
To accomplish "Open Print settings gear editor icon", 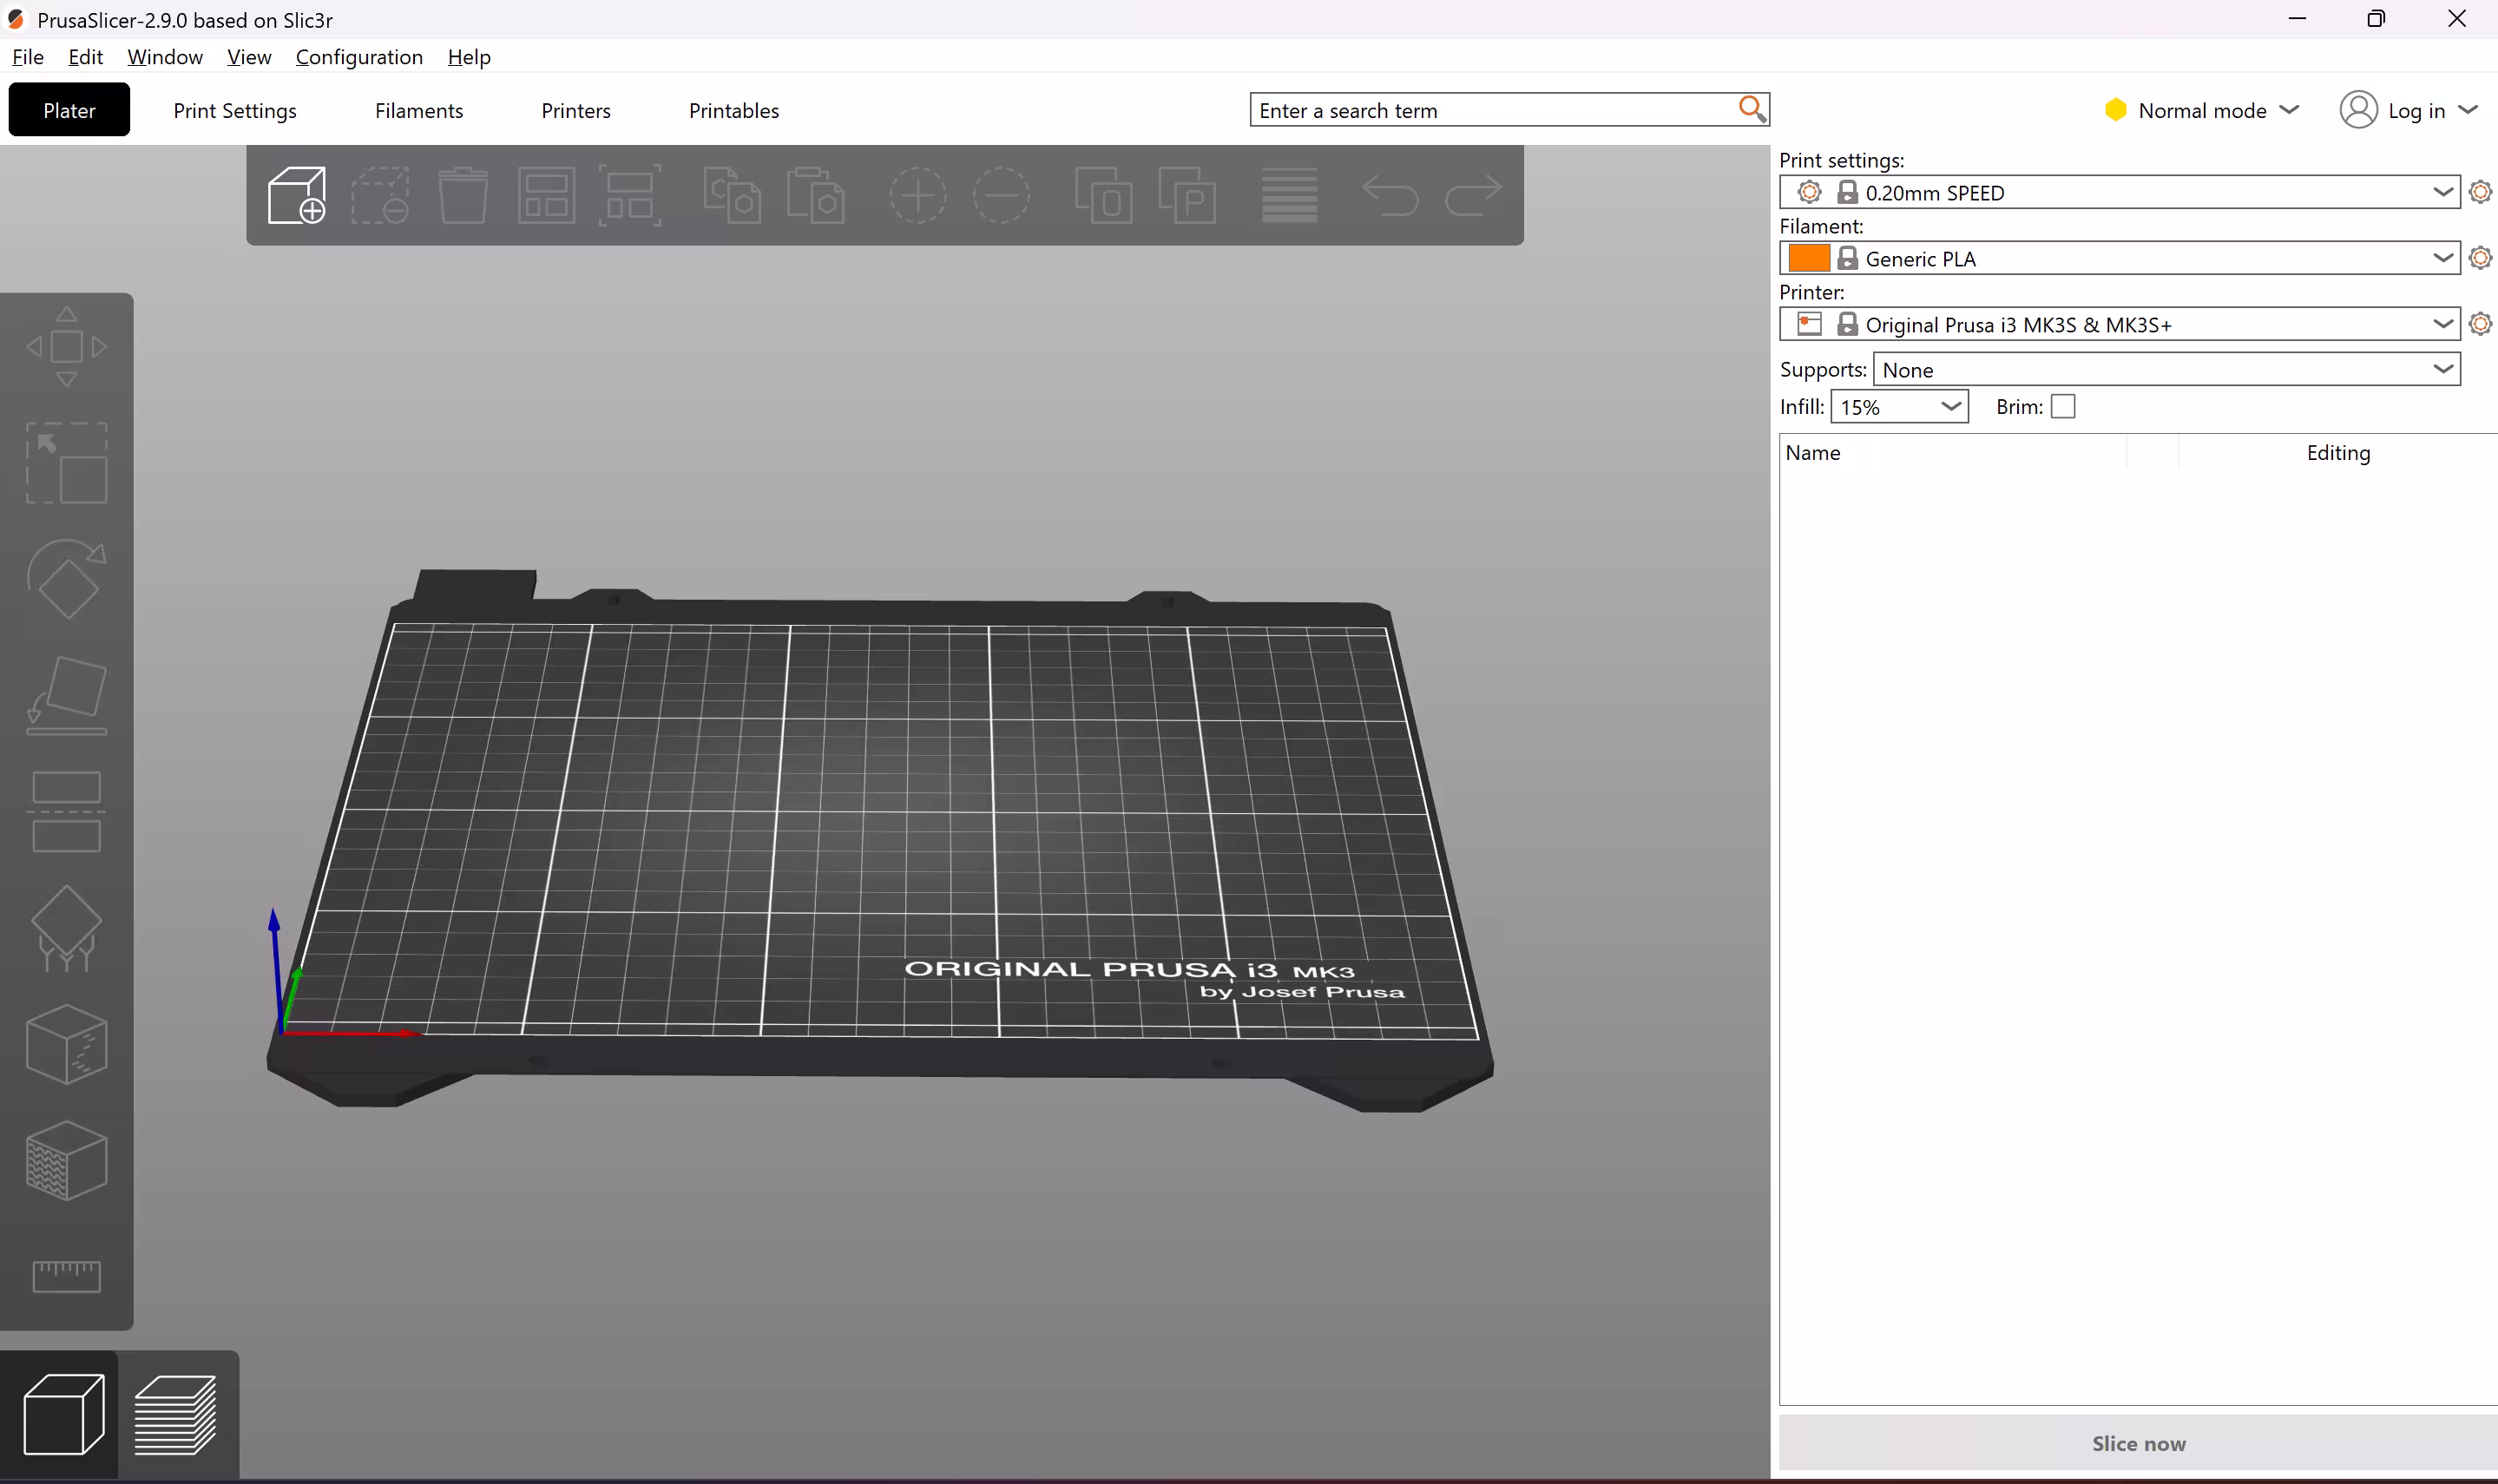I will coord(2480,191).
